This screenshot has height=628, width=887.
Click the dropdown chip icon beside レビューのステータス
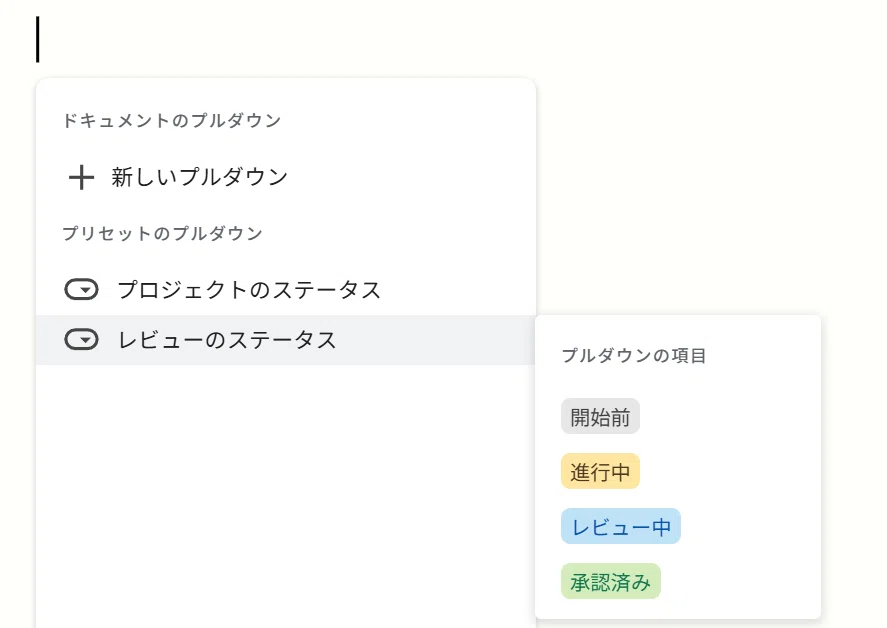[81, 339]
